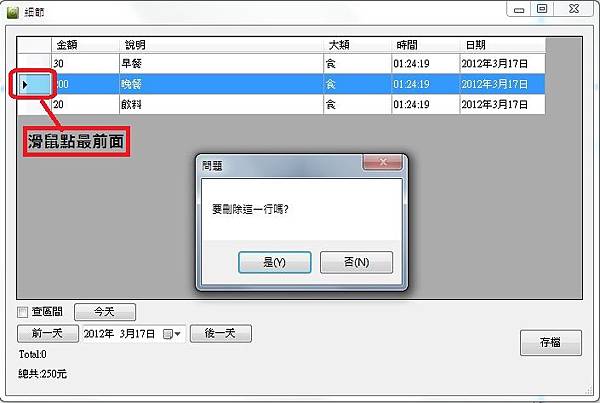Confirm deletion with the 是(Y) button
Viewport: 600px width, 403px height.
[x=274, y=263]
